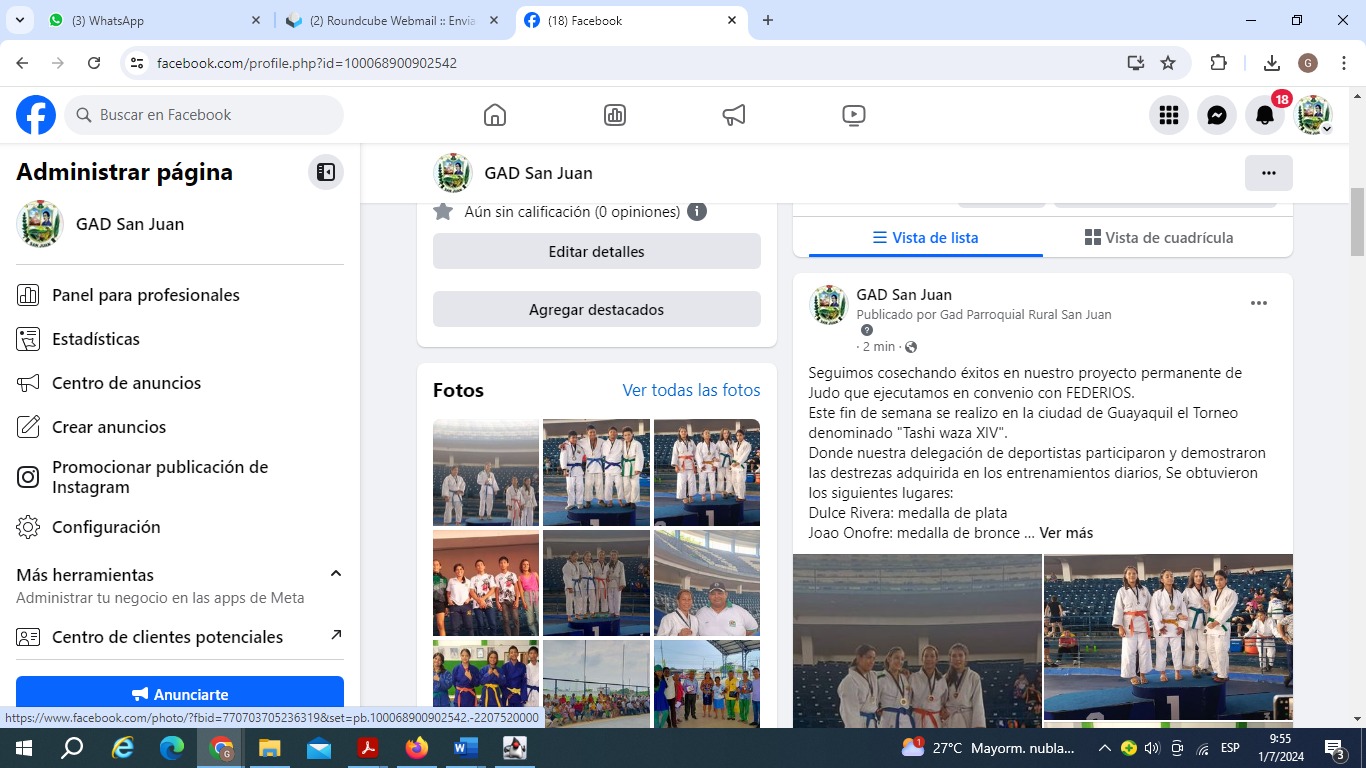Switch to Vista de cuadrícula
The height and width of the screenshot is (768, 1366).
pyautogui.click(x=1159, y=238)
